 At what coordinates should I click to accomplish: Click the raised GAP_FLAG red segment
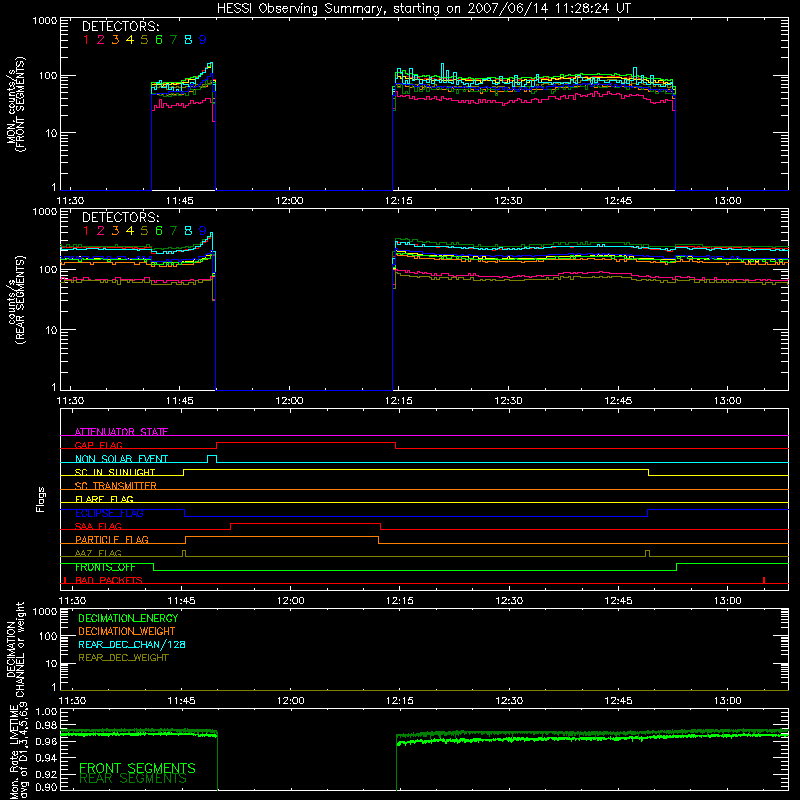(306, 443)
